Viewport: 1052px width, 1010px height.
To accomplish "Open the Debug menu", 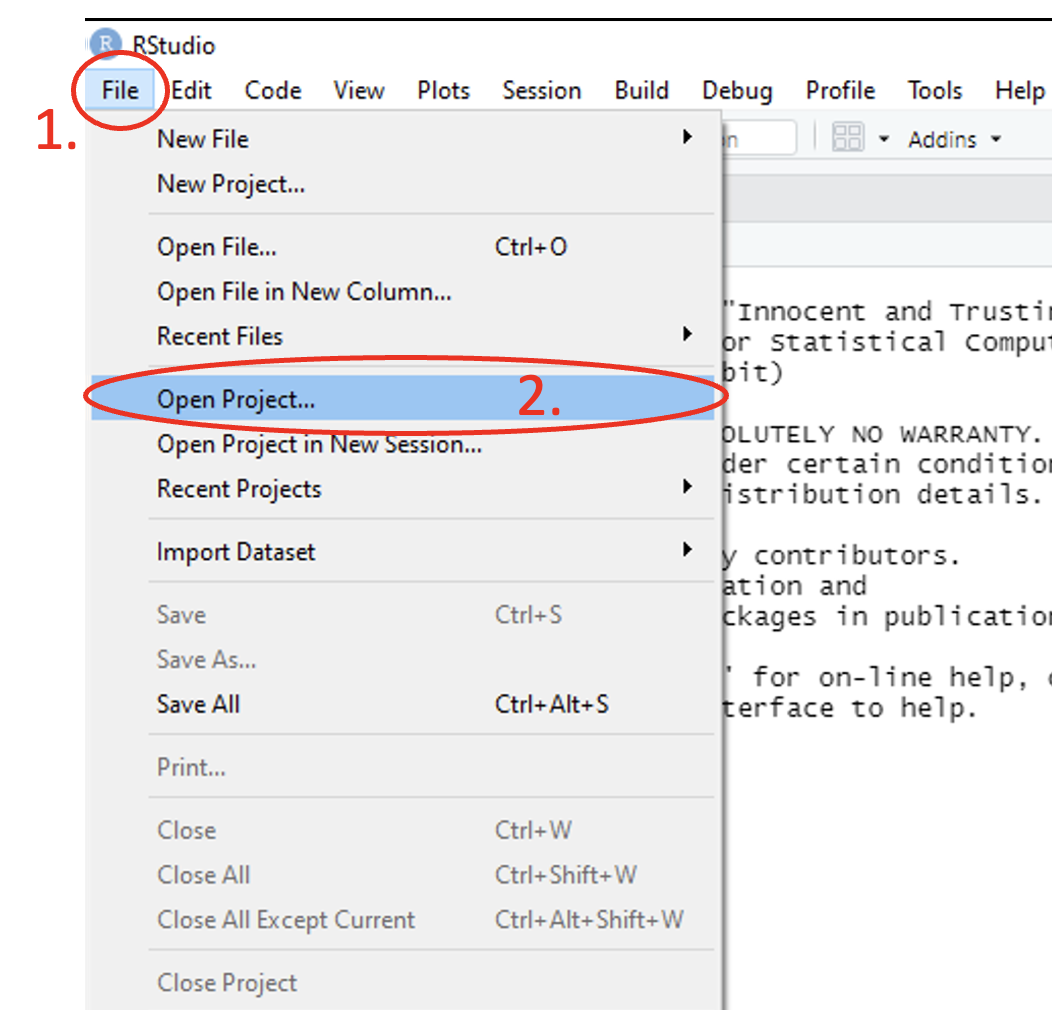I will [737, 91].
